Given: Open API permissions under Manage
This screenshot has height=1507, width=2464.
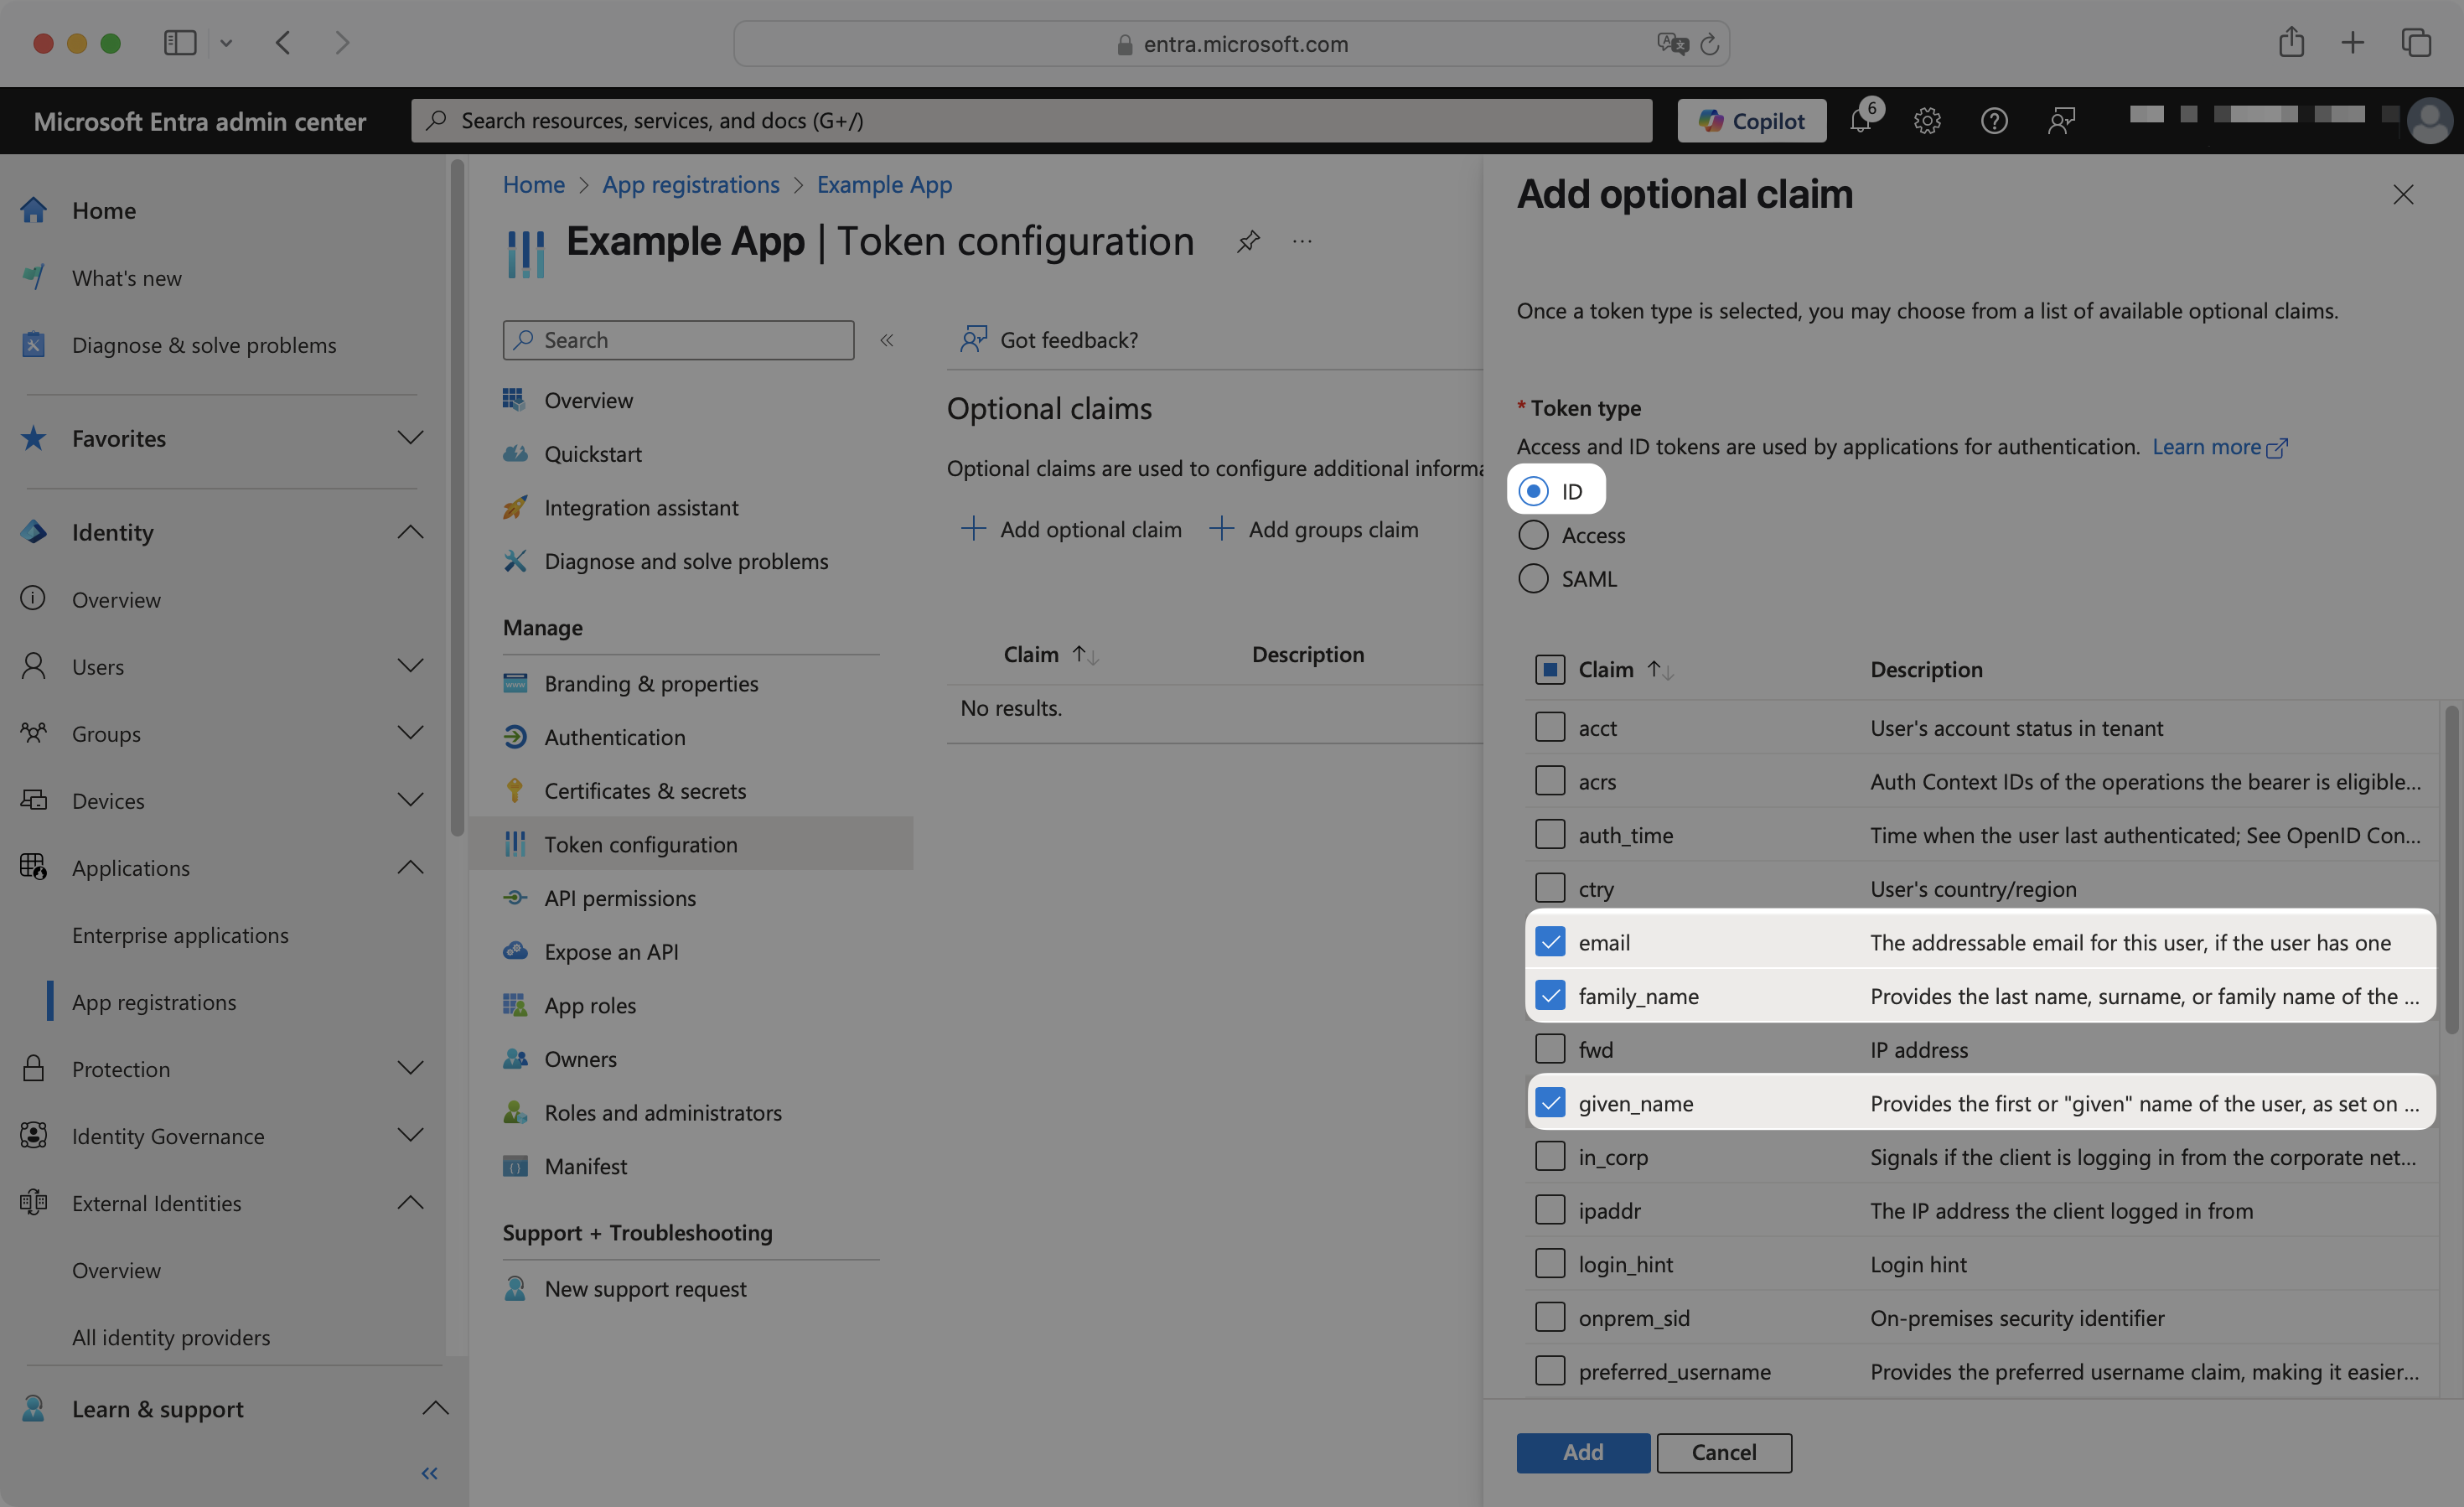Looking at the screenshot, I should pos(620,897).
